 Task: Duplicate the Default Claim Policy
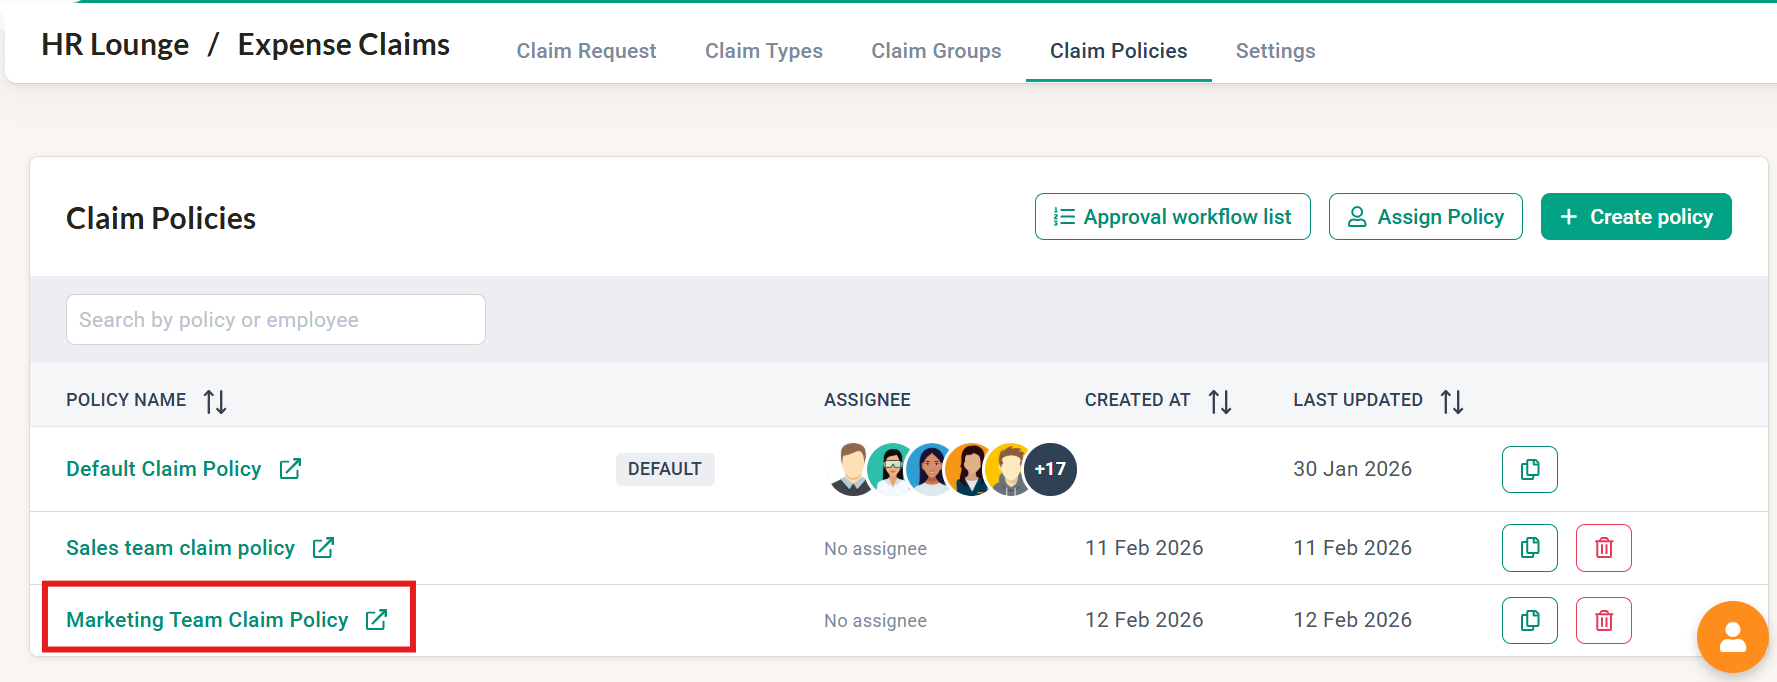click(1529, 469)
